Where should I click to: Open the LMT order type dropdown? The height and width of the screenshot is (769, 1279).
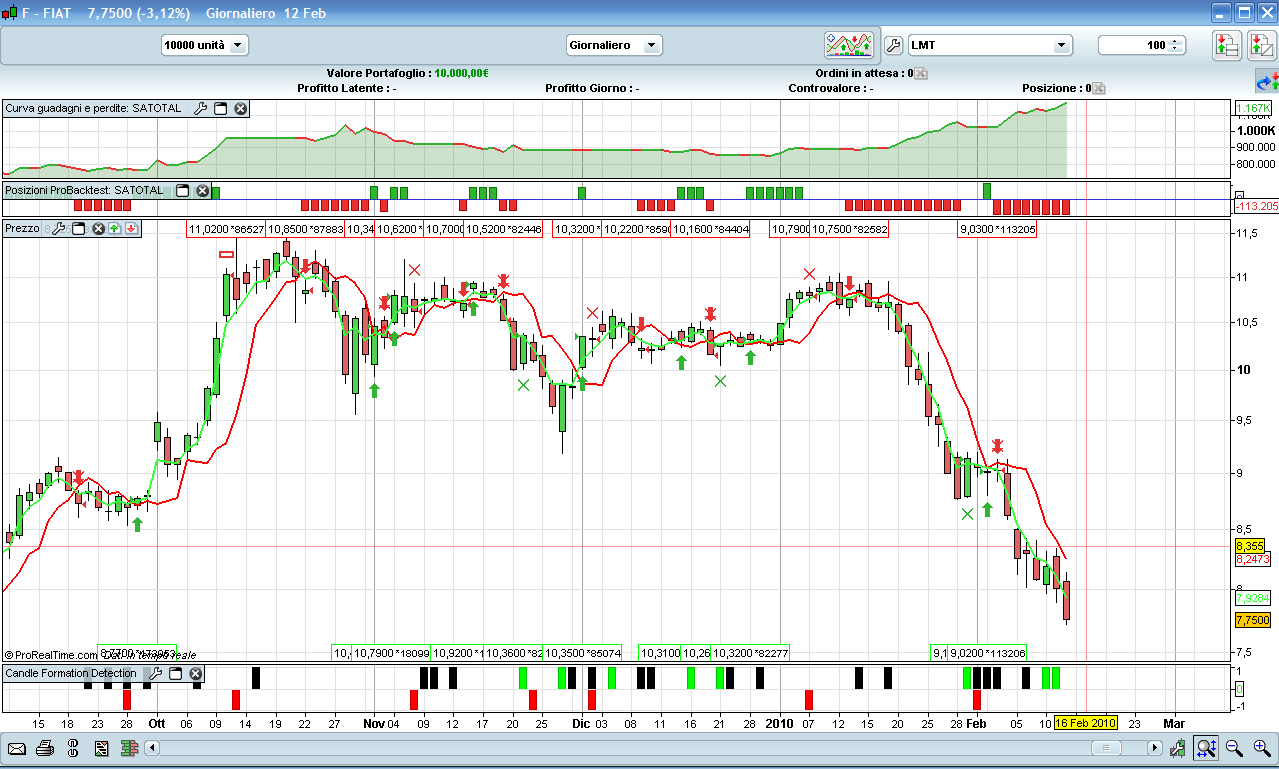pos(1060,45)
